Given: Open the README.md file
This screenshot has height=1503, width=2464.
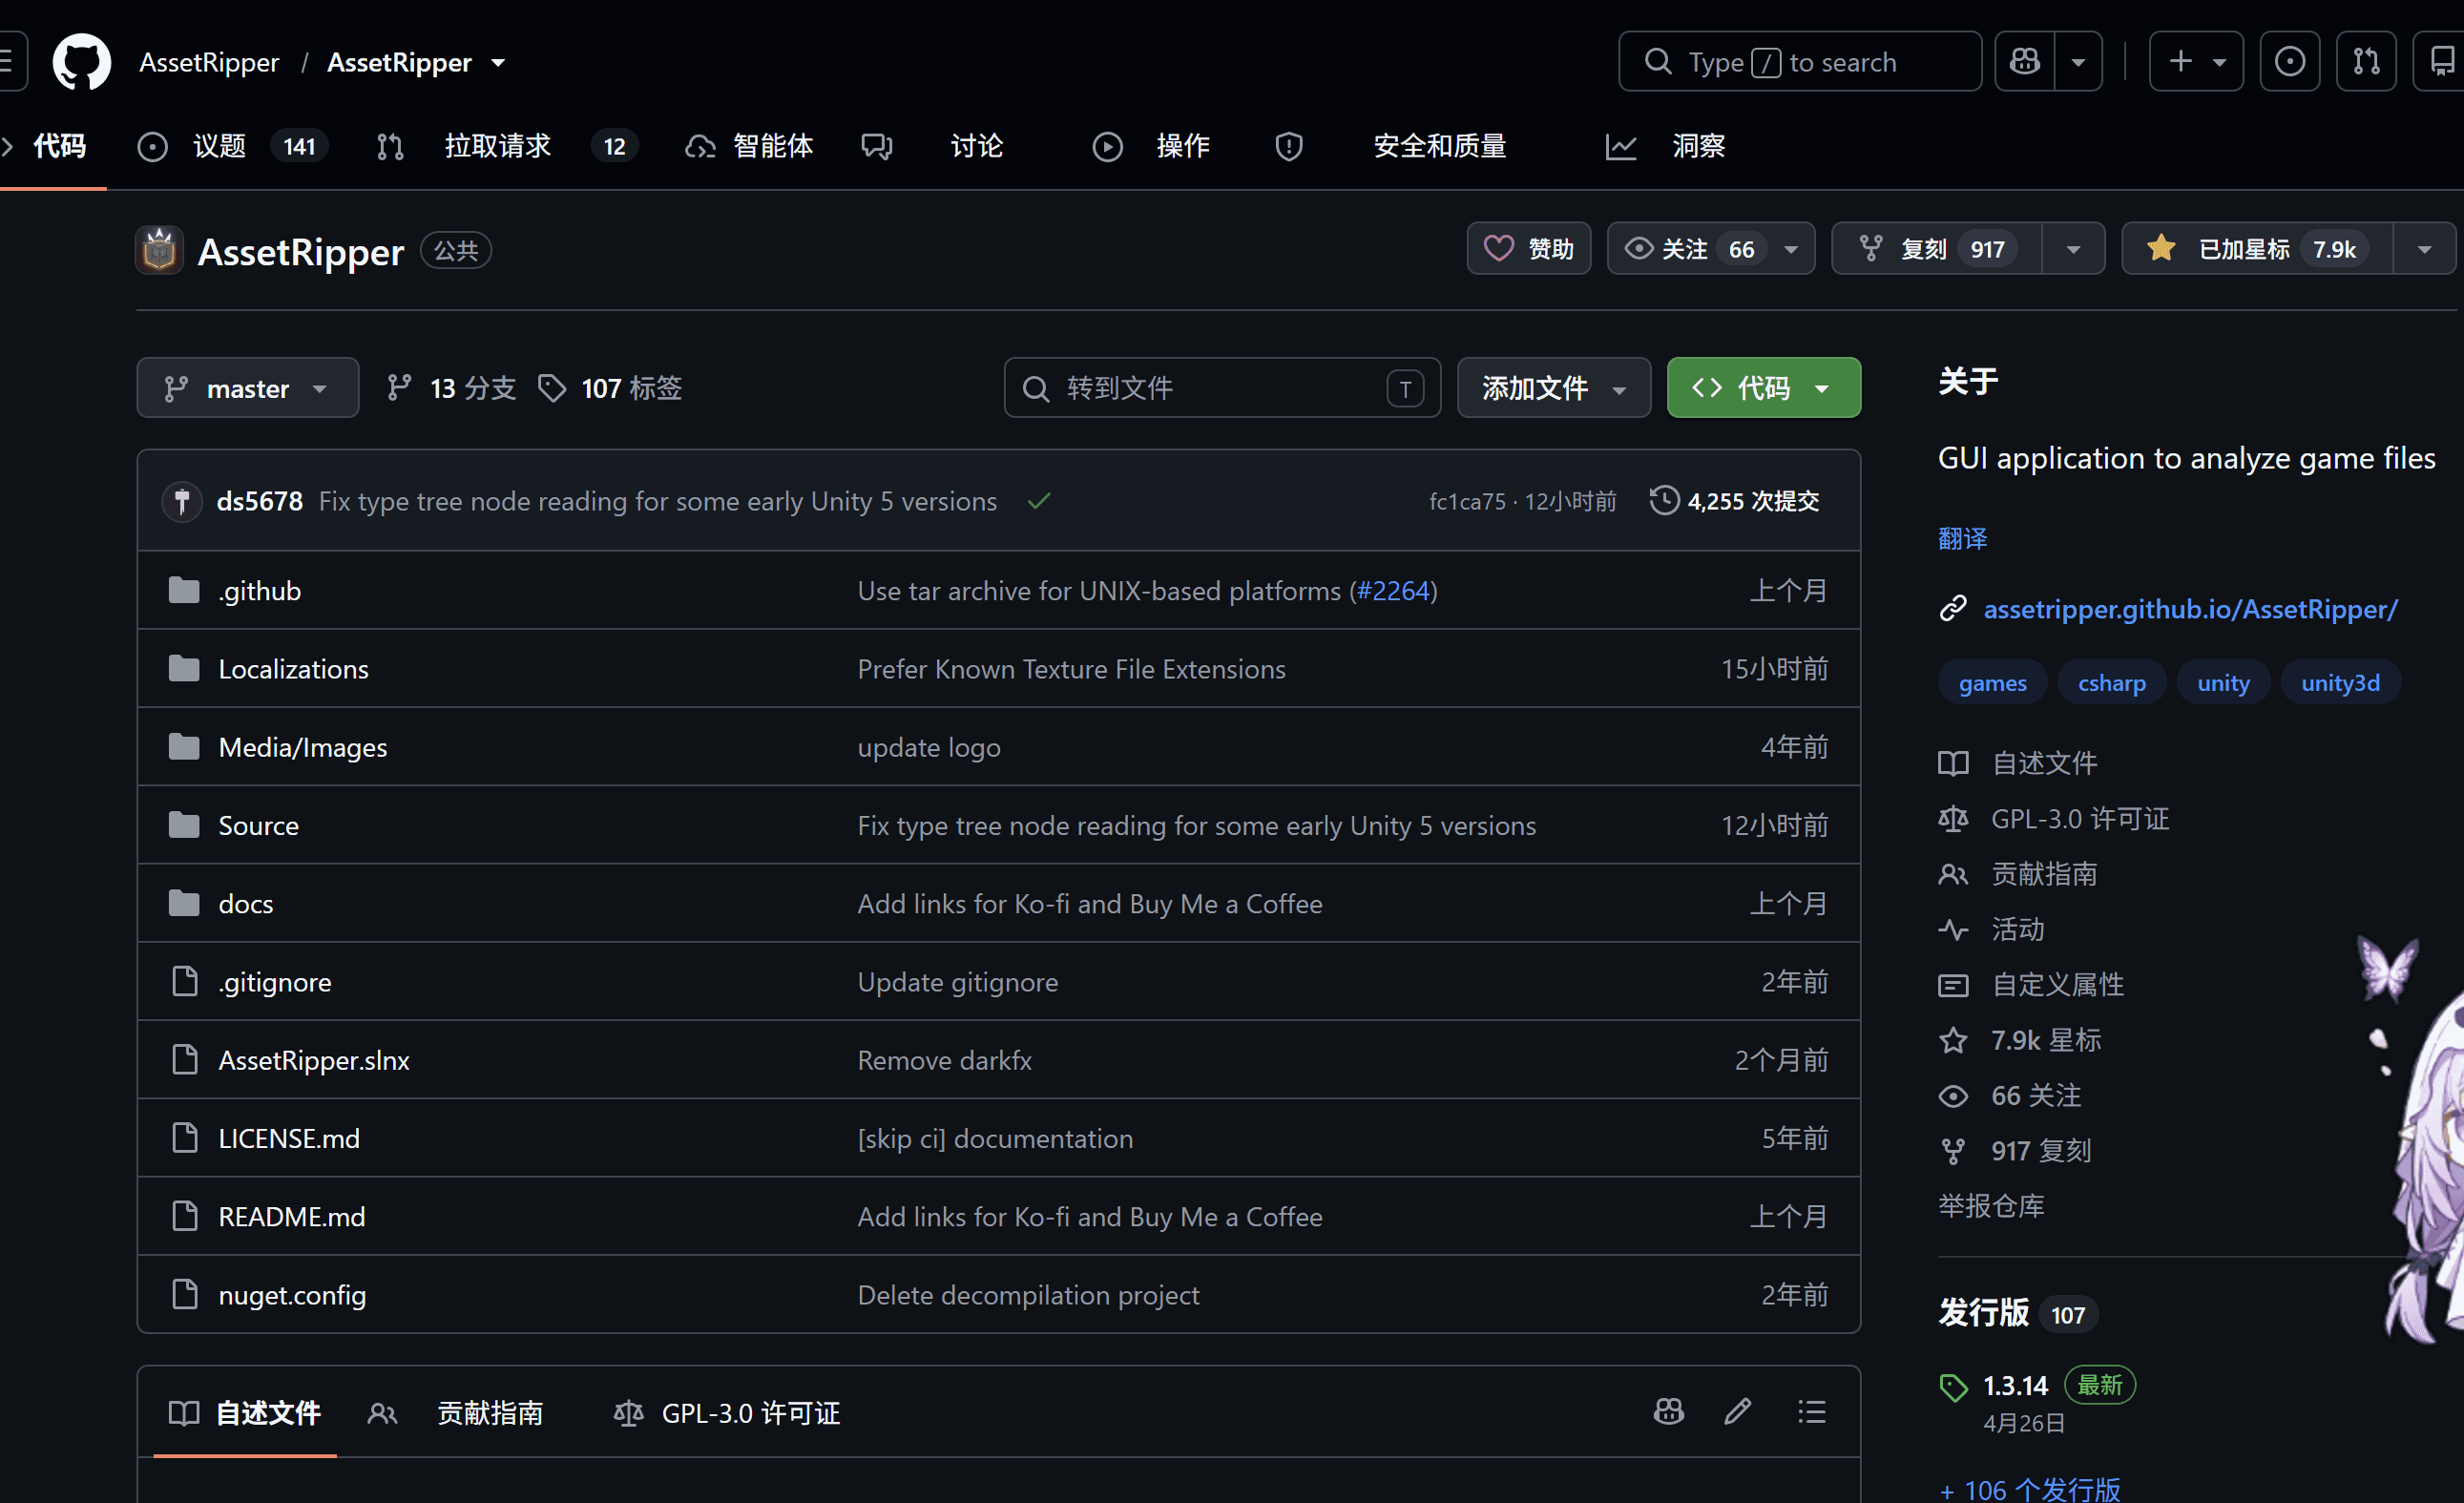Looking at the screenshot, I should click(x=292, y=1216).
